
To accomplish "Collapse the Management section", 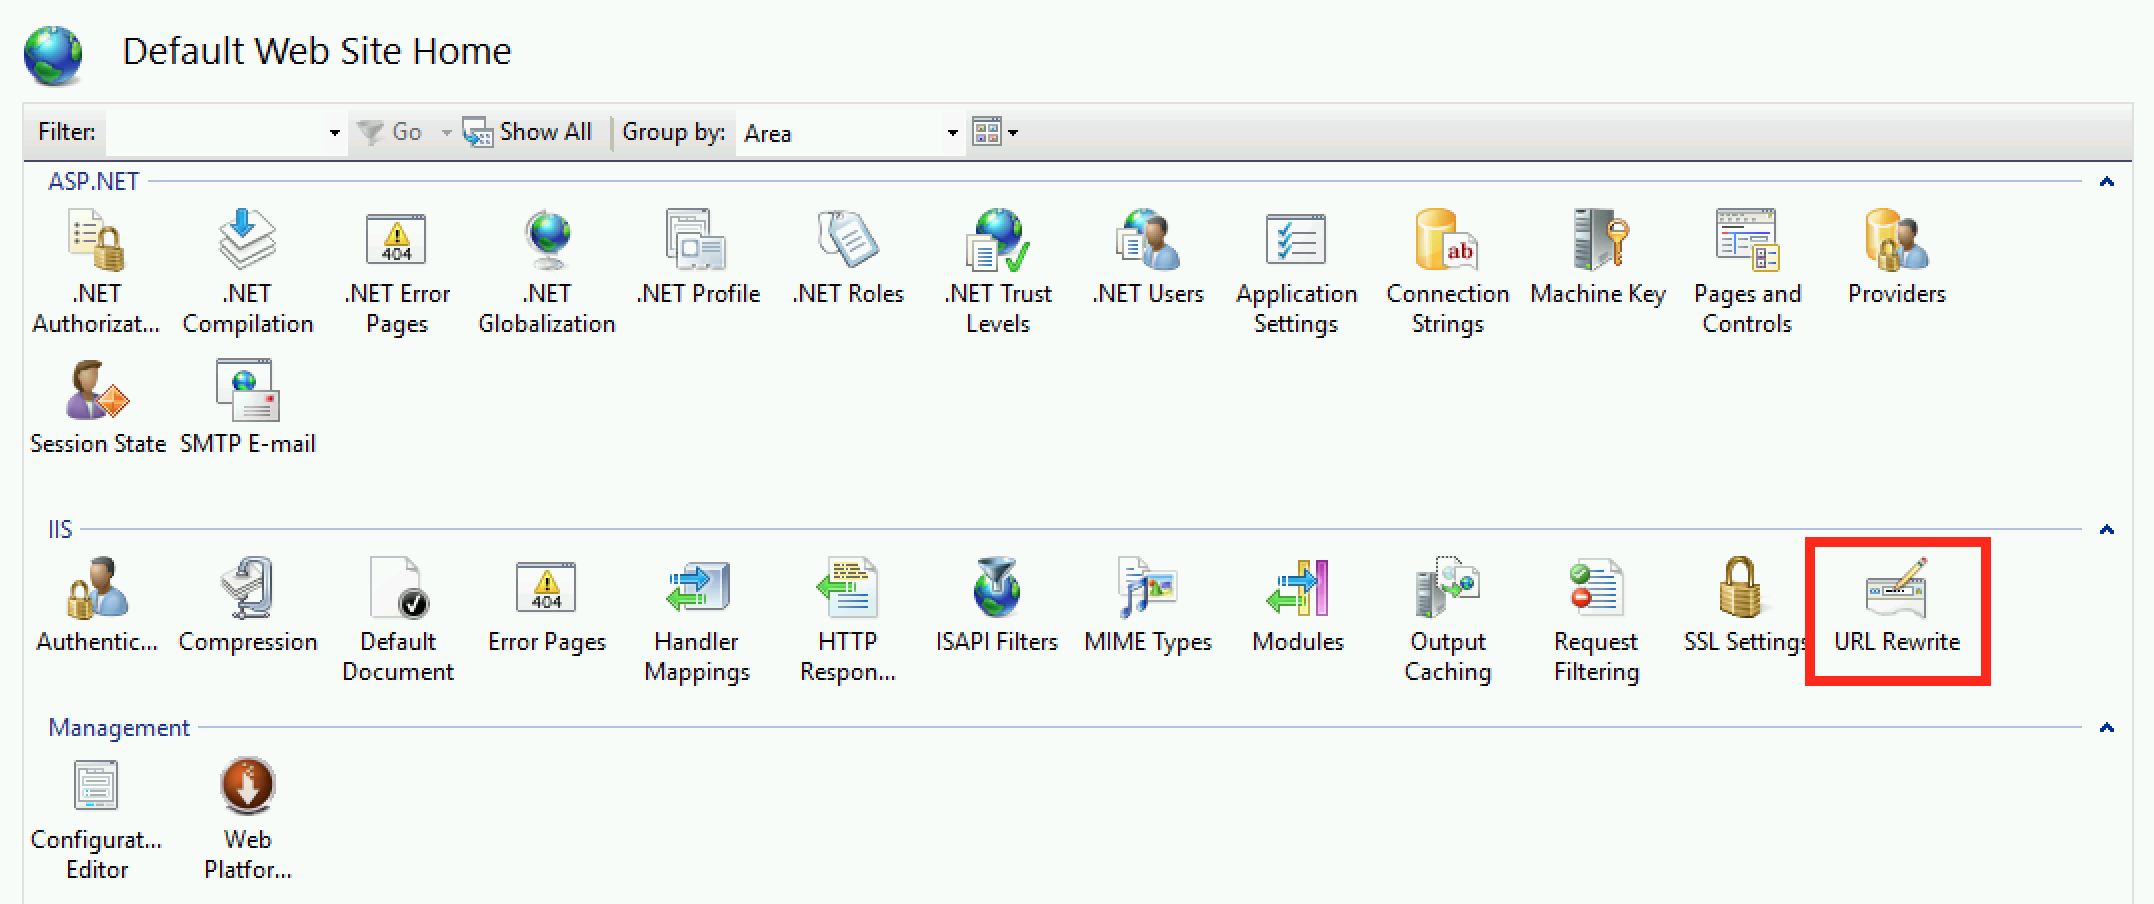I will (x=2106, y=728).
